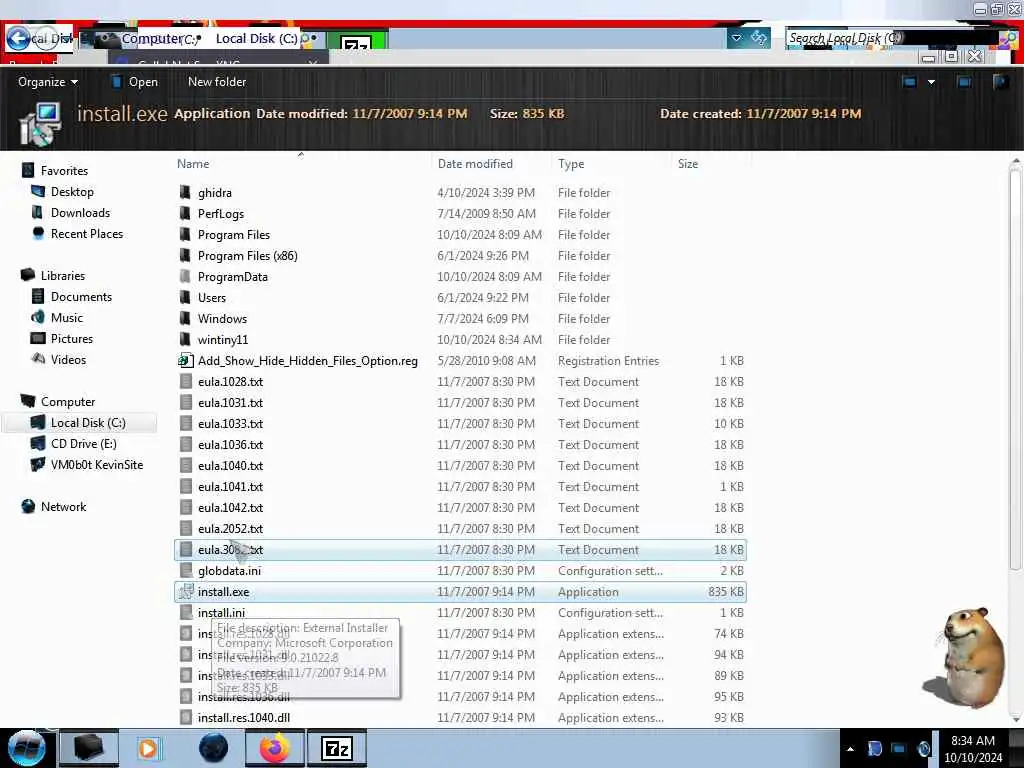The image size is (1024, 768).
Task: Show hidden tray icons arrow
Action: (x=850, y=748)
